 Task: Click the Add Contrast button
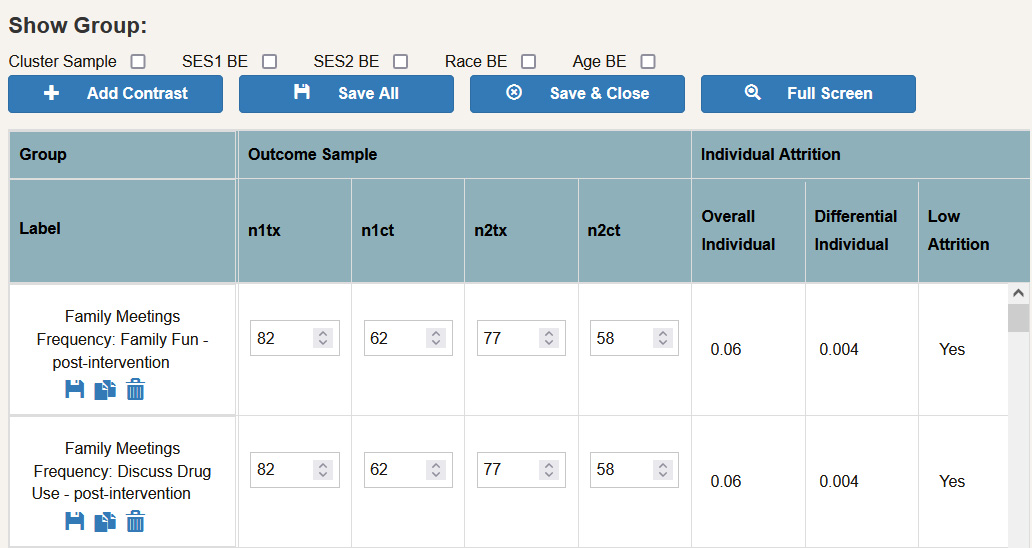(115, 93)
